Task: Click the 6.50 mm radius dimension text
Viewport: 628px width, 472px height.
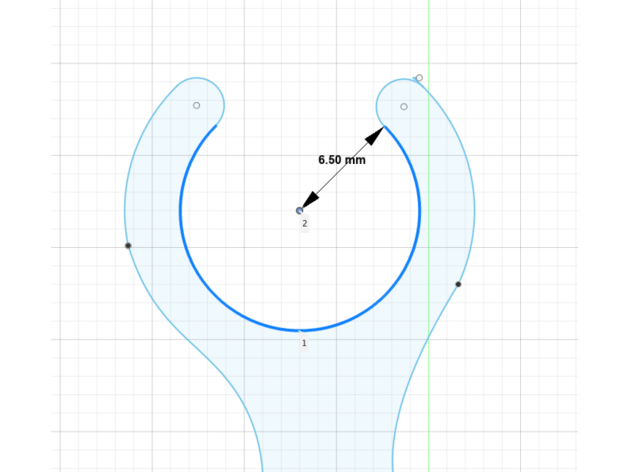Action: (x=342, y=160)
